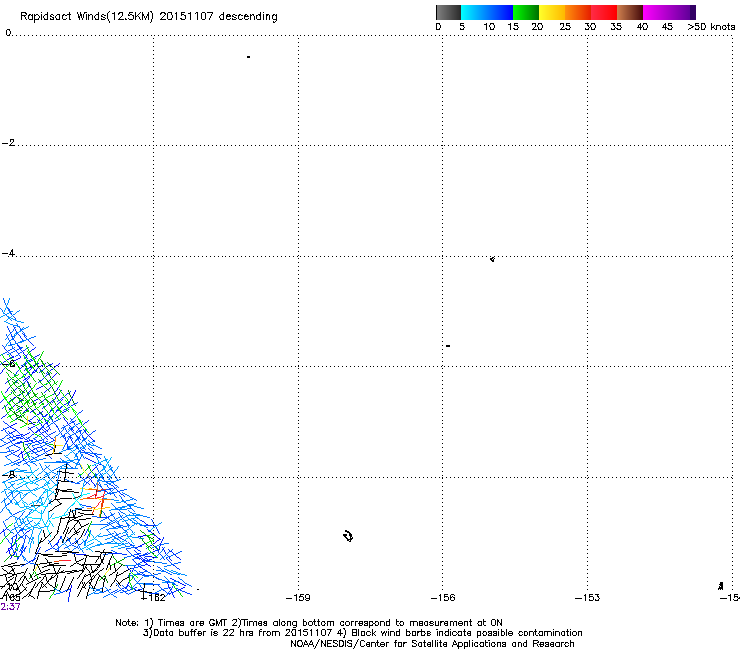
Task: Click the 'Times are GMT' note line
Action: point(309,623)
